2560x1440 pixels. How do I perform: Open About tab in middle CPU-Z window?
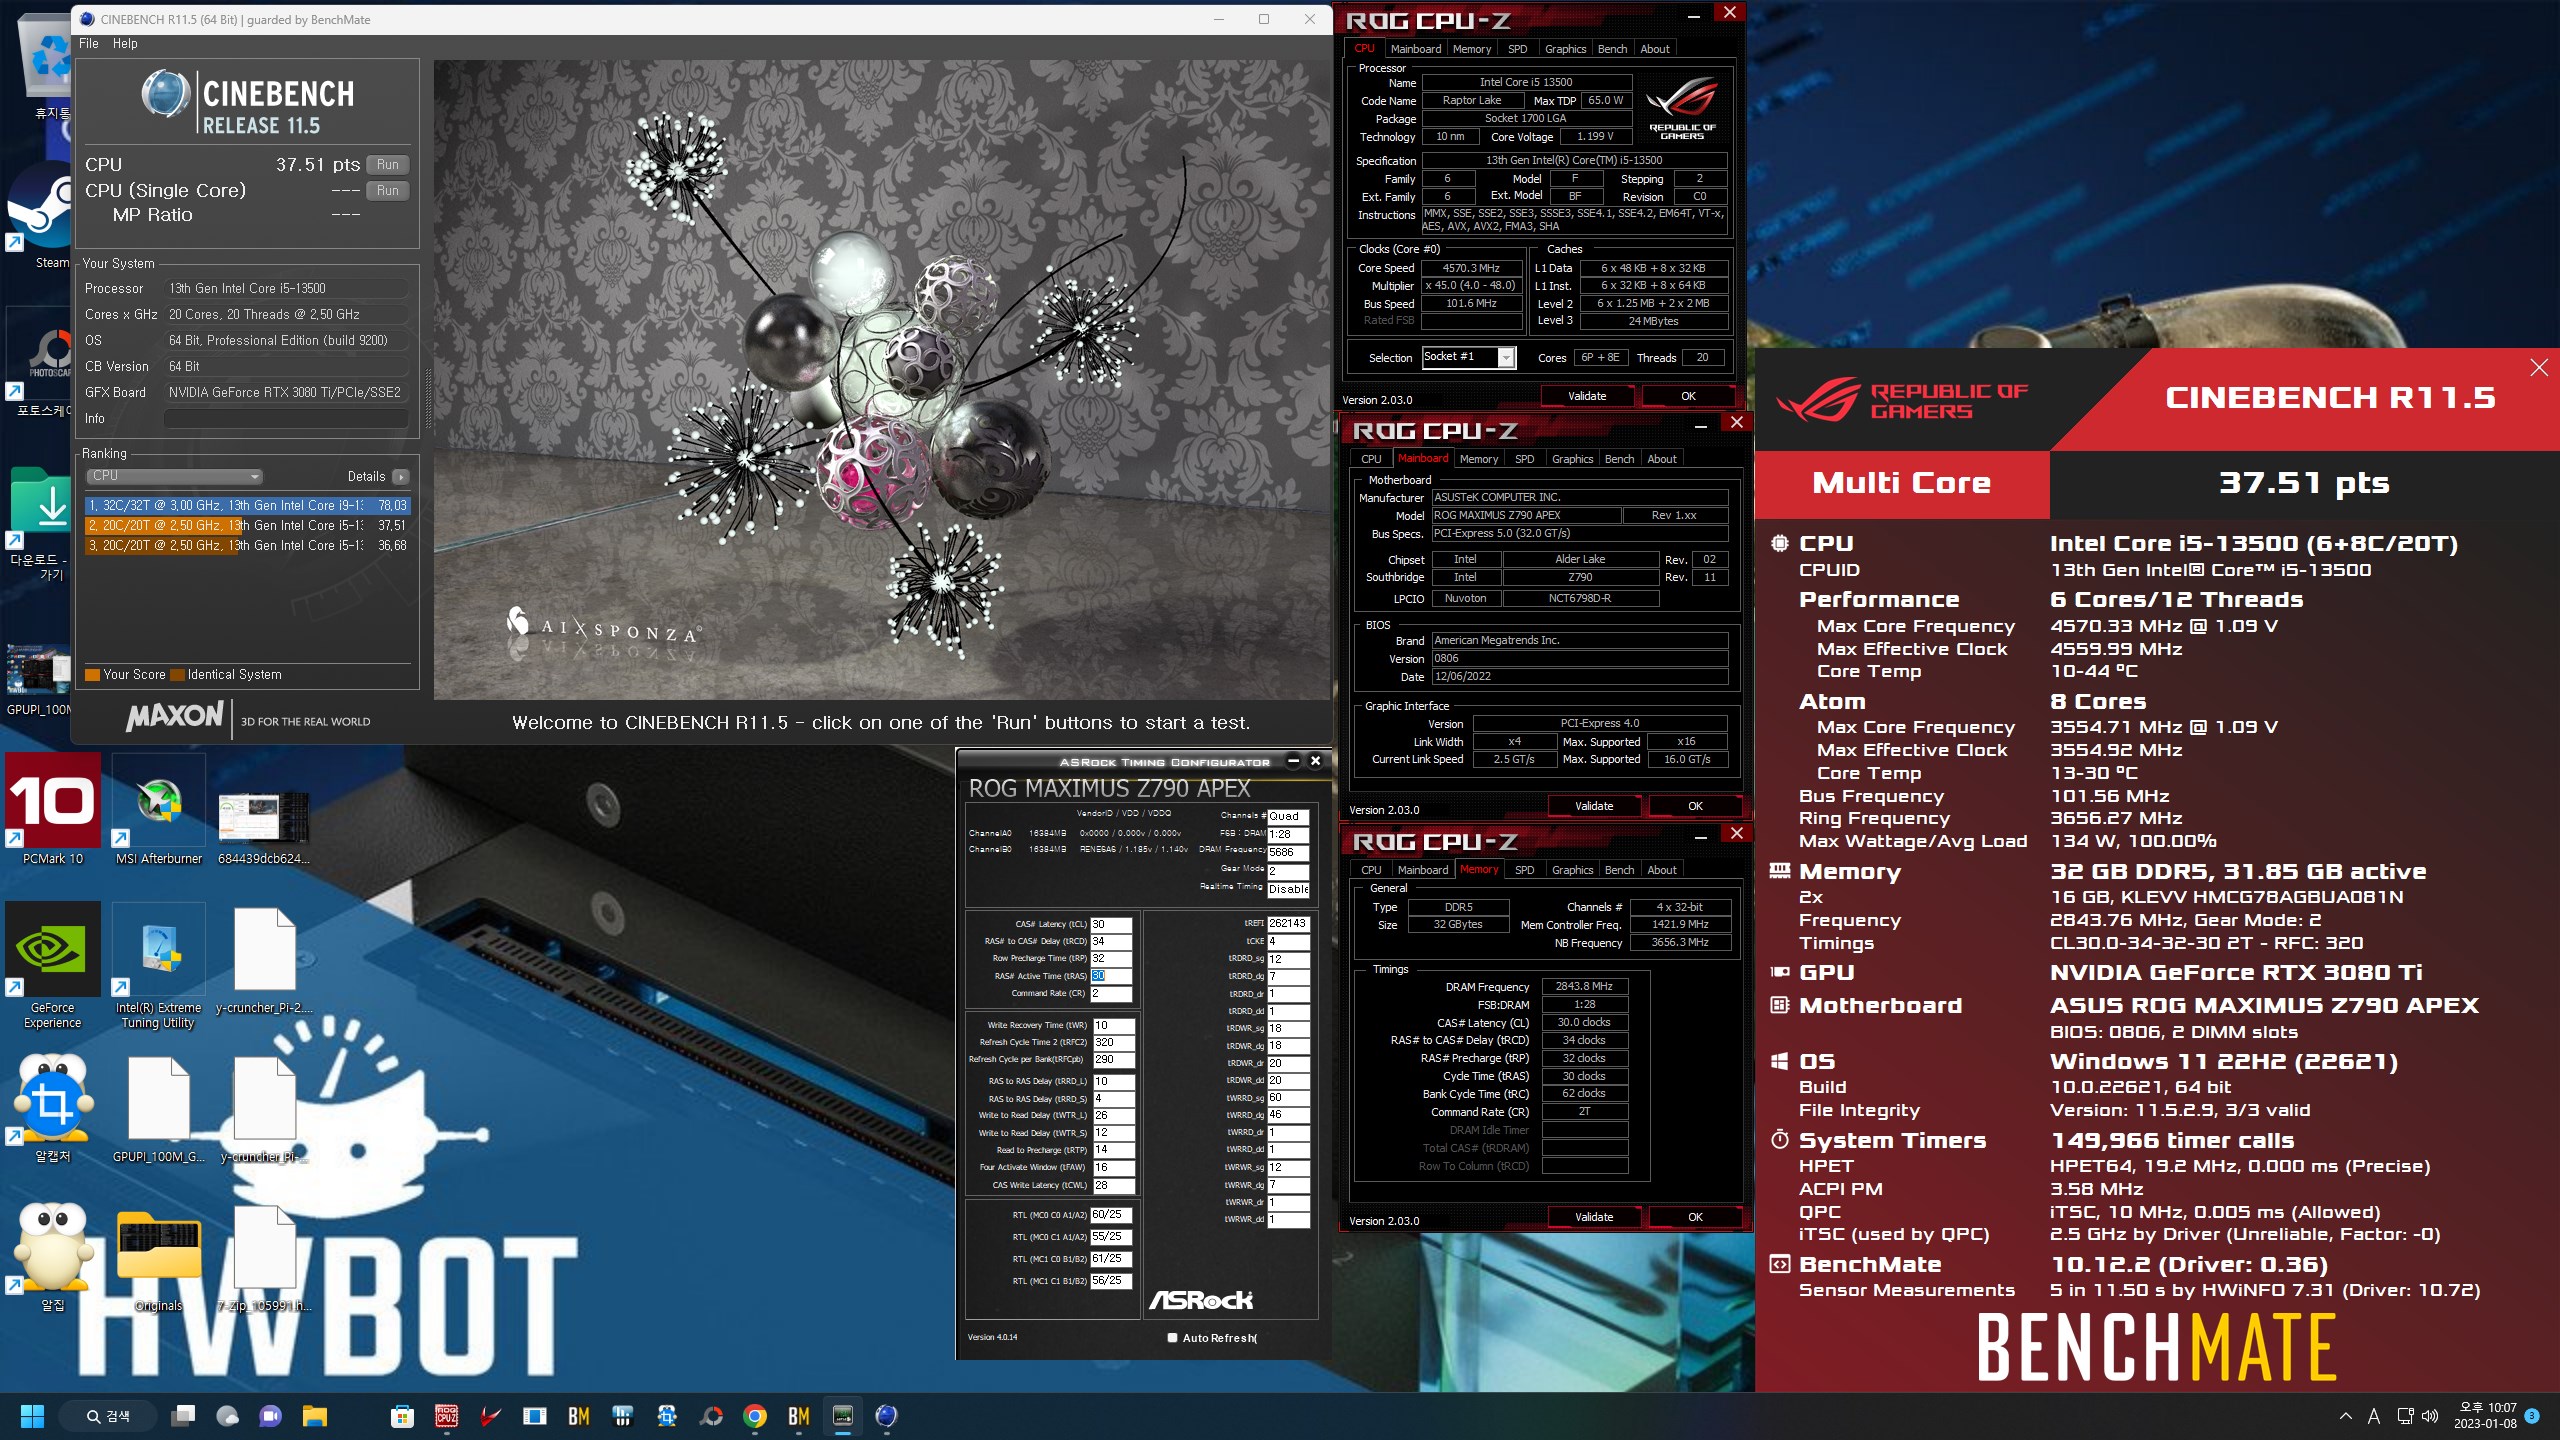(1662, 459)
